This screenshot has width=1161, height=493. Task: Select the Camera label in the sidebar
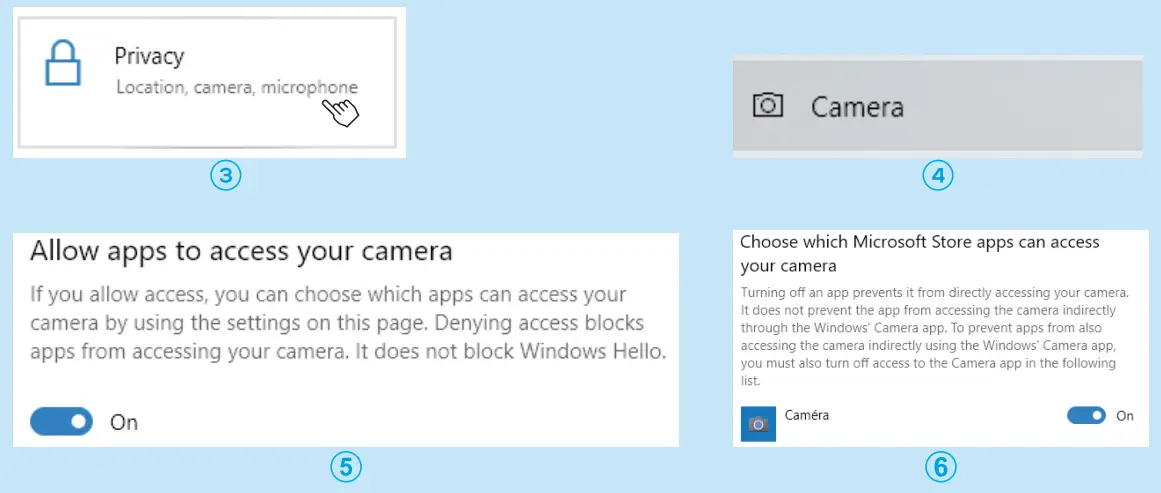click(857, 107)
